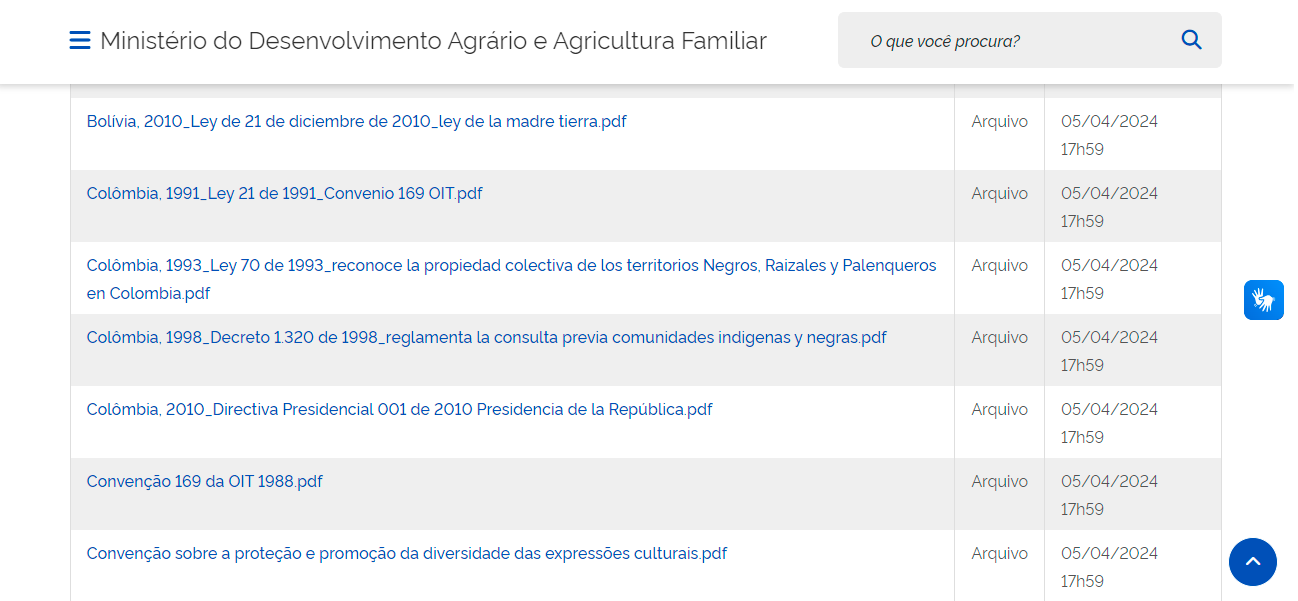Click 'Arquivo' cell in Colômbia 1998 row
This screenshot has width=1298, height=601.
pyautogui.click(x=999, y=338)
